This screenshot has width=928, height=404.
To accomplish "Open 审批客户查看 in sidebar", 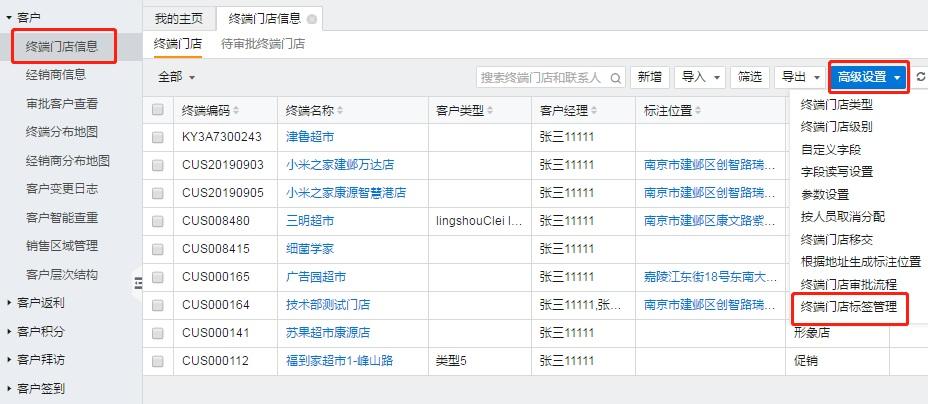I will click(62, 104).
